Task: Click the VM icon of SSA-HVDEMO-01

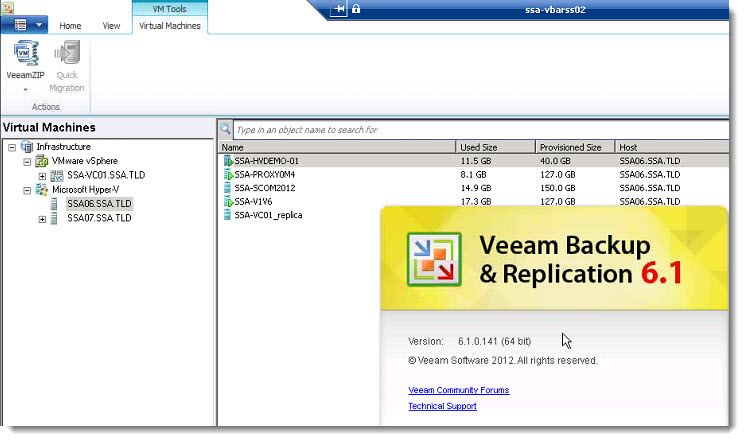Action: click(228, 161)
